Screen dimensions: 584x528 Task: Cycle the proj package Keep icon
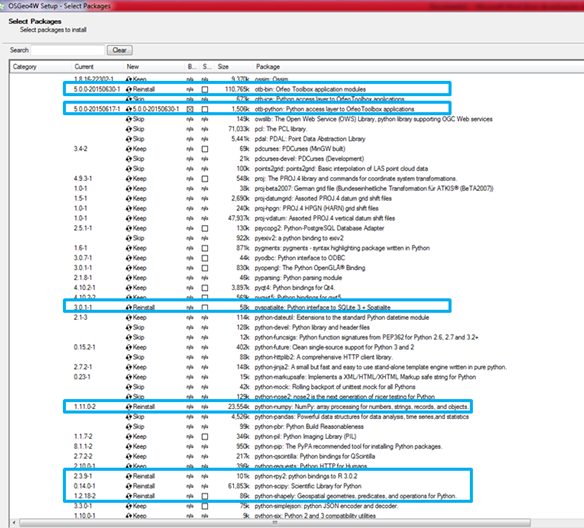coord(129,179)
